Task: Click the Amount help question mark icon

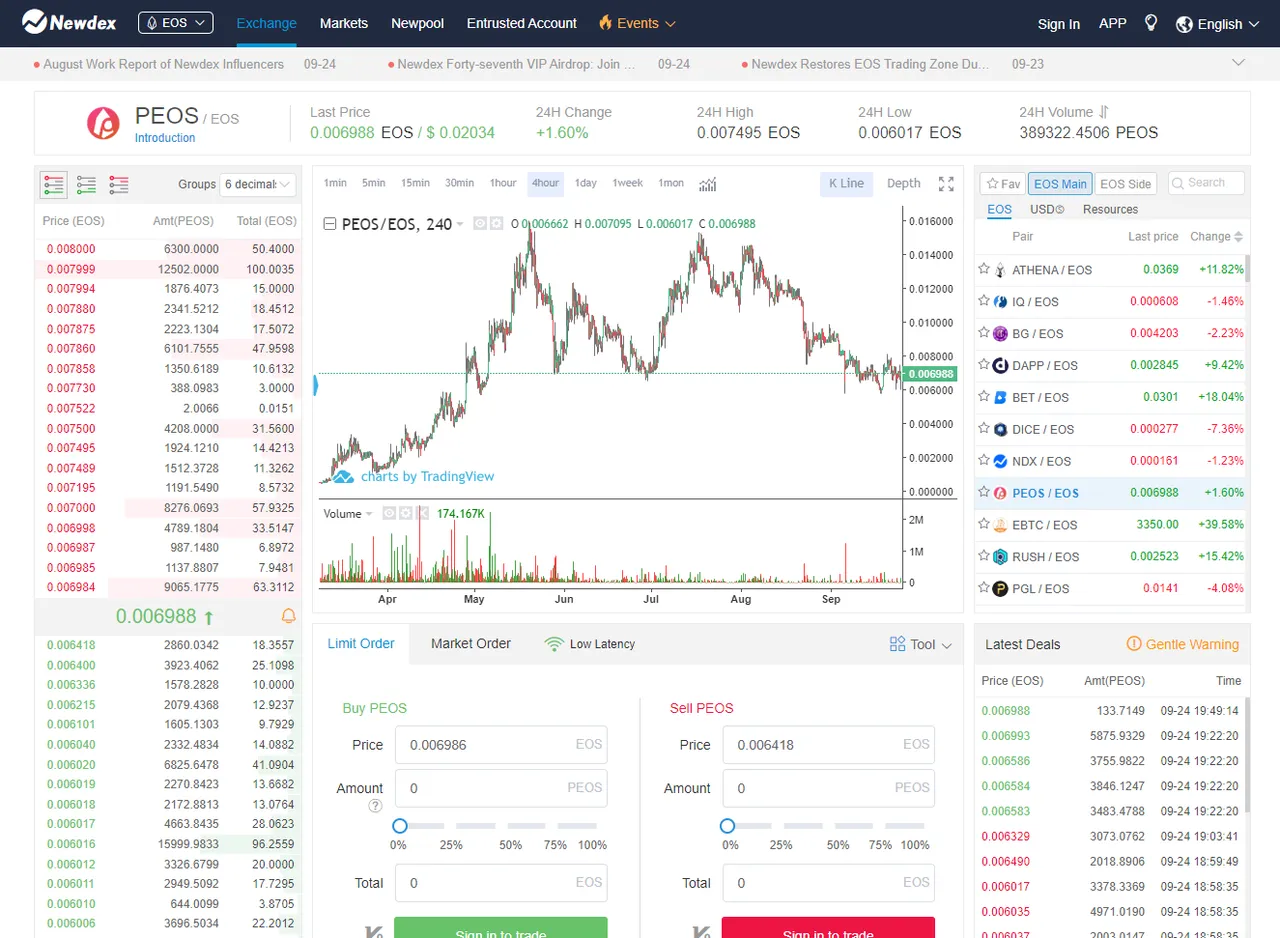Action: 375,806
